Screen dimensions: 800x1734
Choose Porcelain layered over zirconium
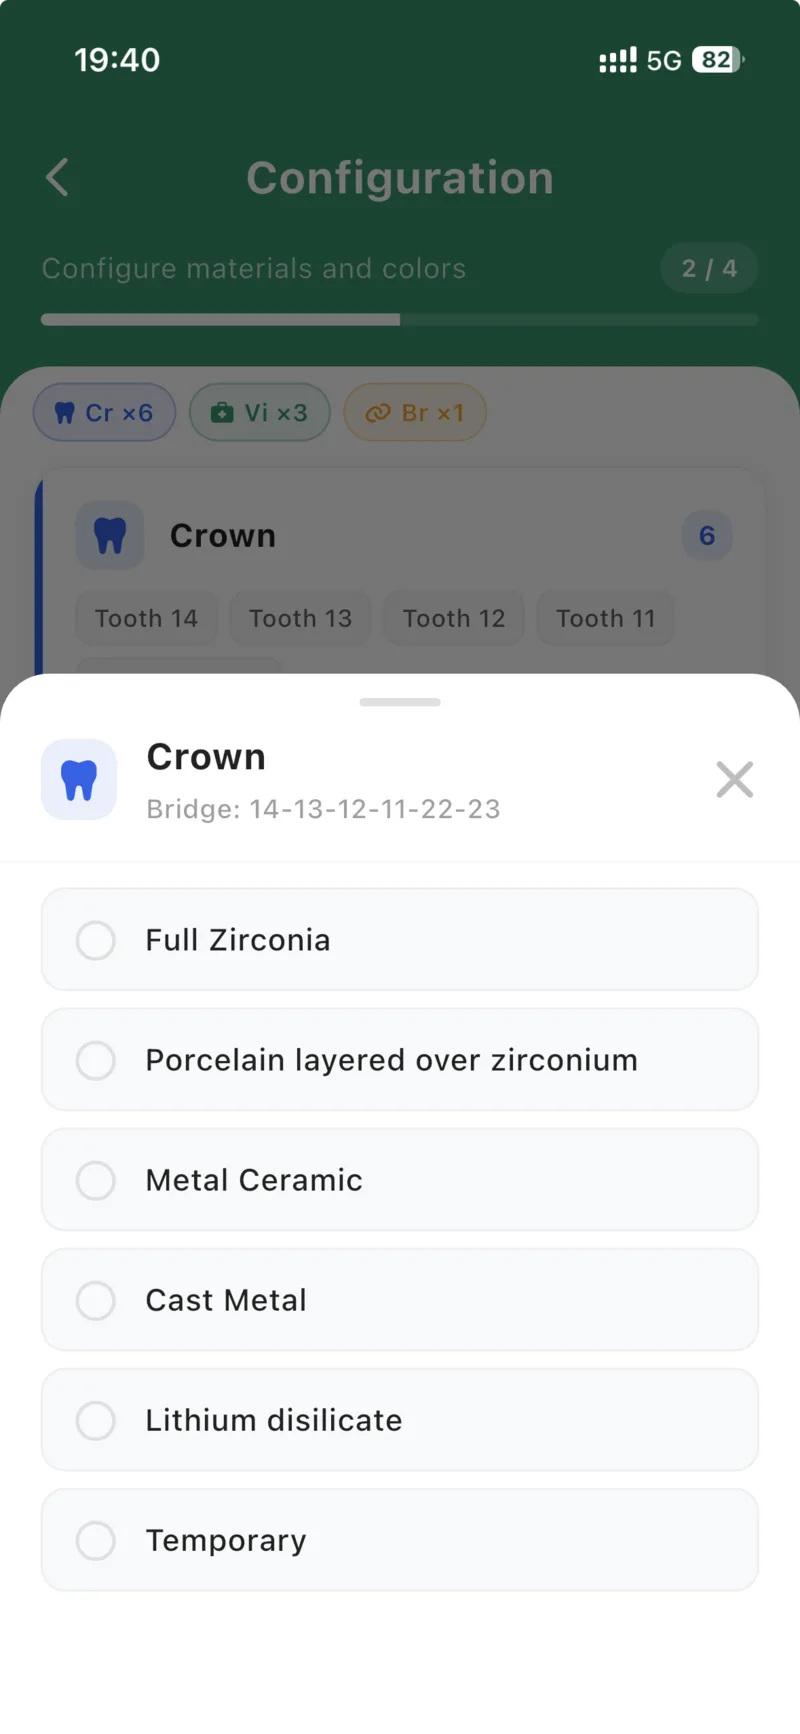(96, 1060)
